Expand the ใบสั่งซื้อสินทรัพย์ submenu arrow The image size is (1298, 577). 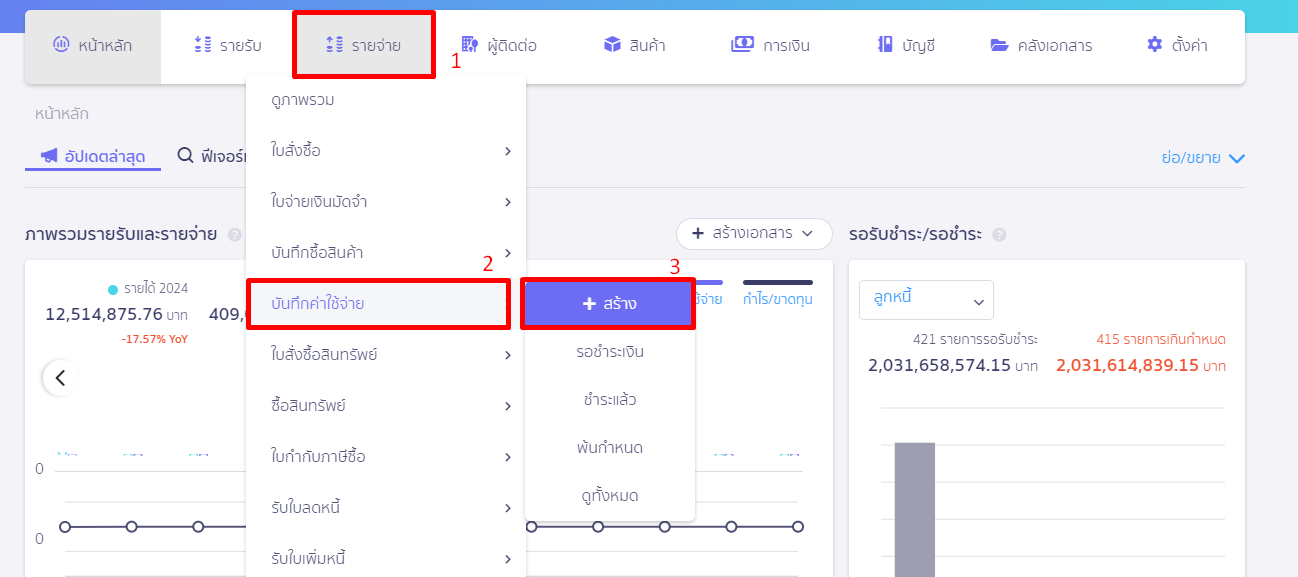click(x=508, y=355)
